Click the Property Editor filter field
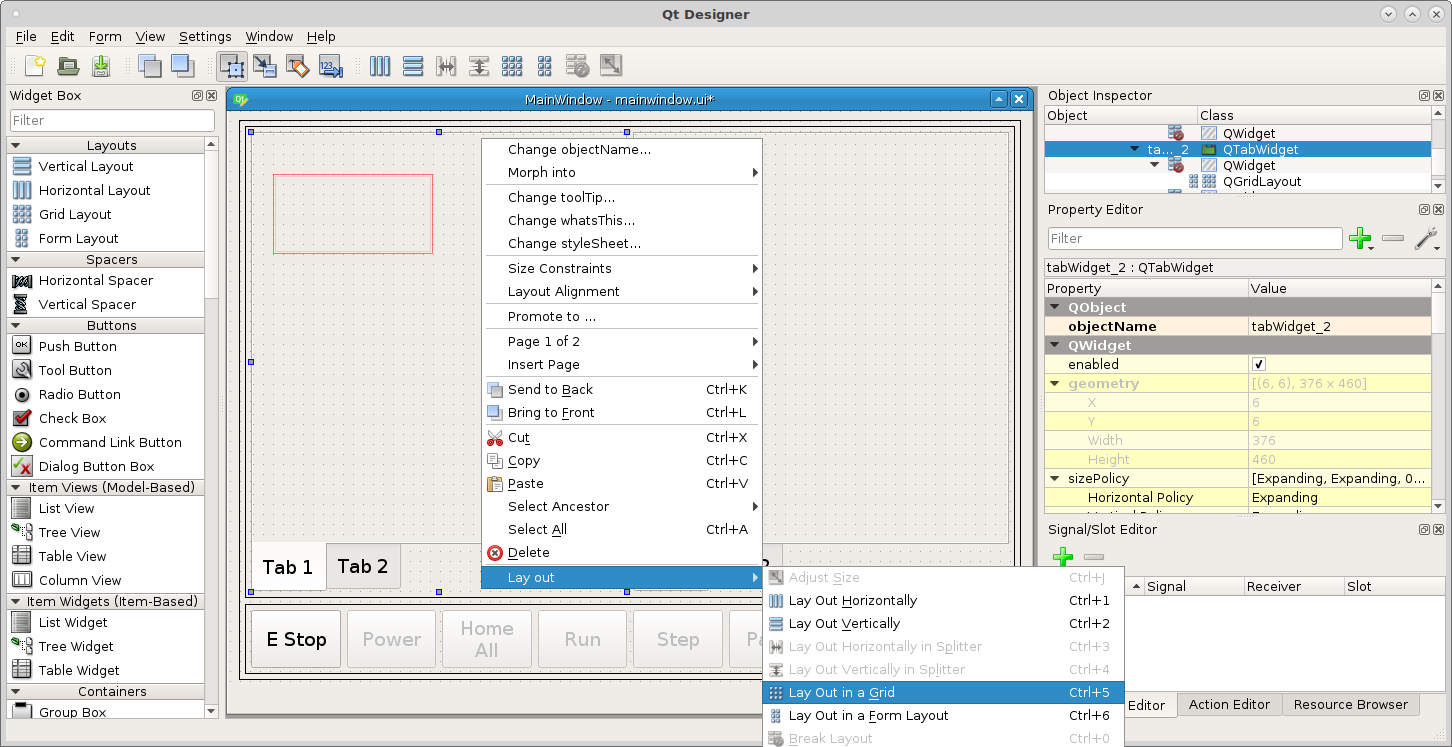Viewport: 1452px width, 747px height. click(x=1195, y=238)
